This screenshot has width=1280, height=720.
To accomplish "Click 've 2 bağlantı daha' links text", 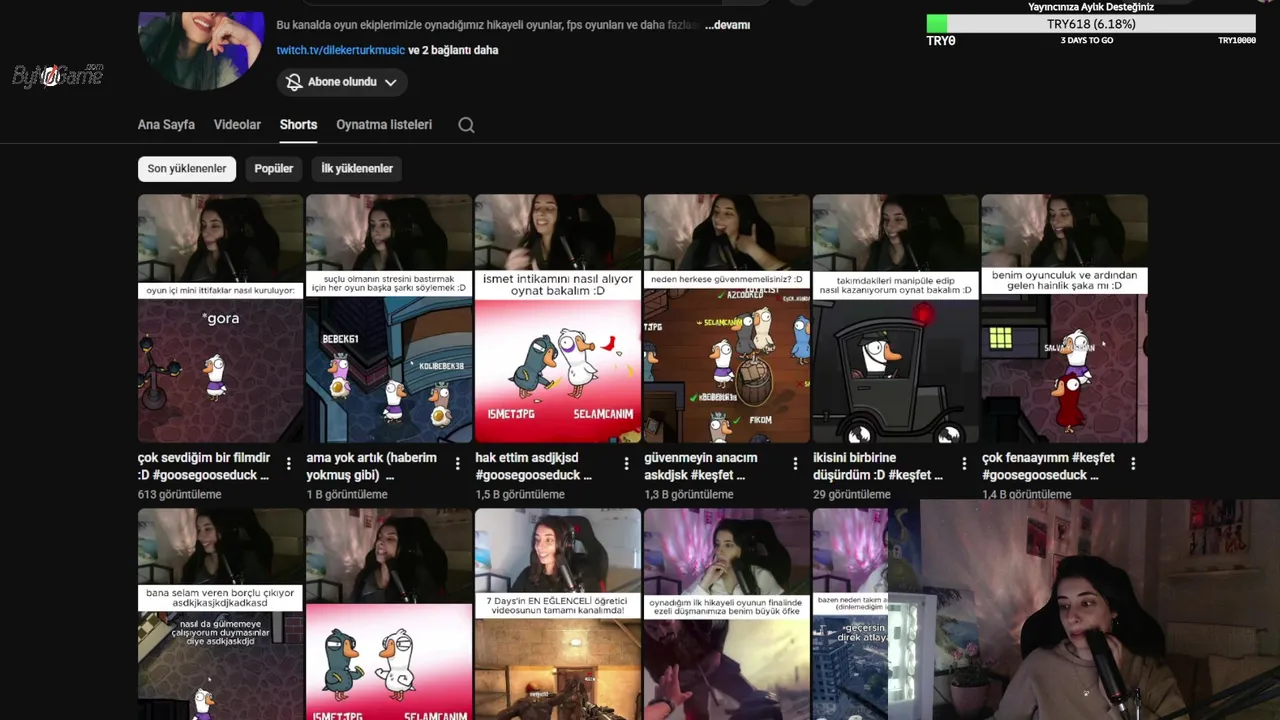I will 453,50.
